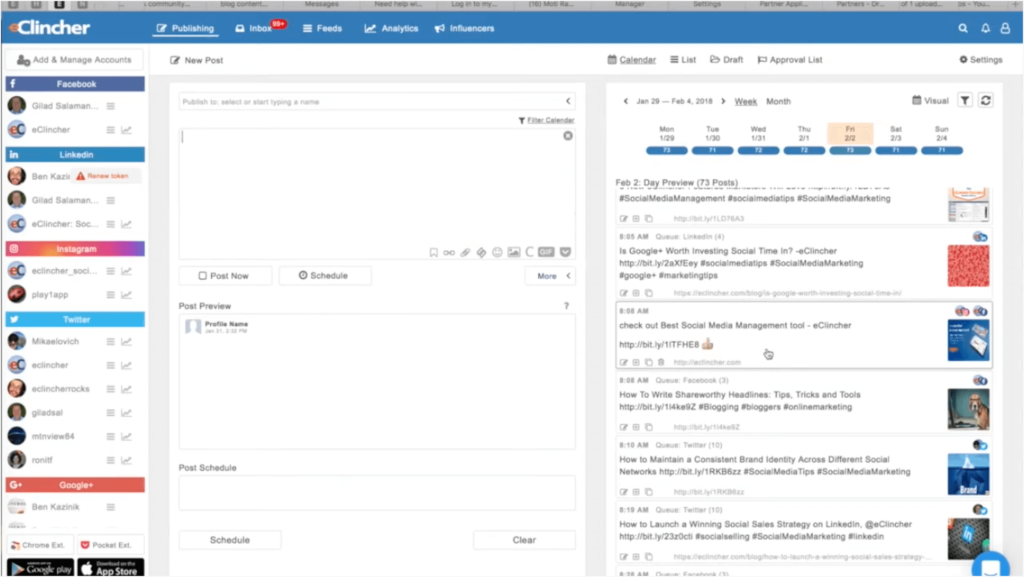
Task: Open the Publishing tab
Action: pos(185,28)
